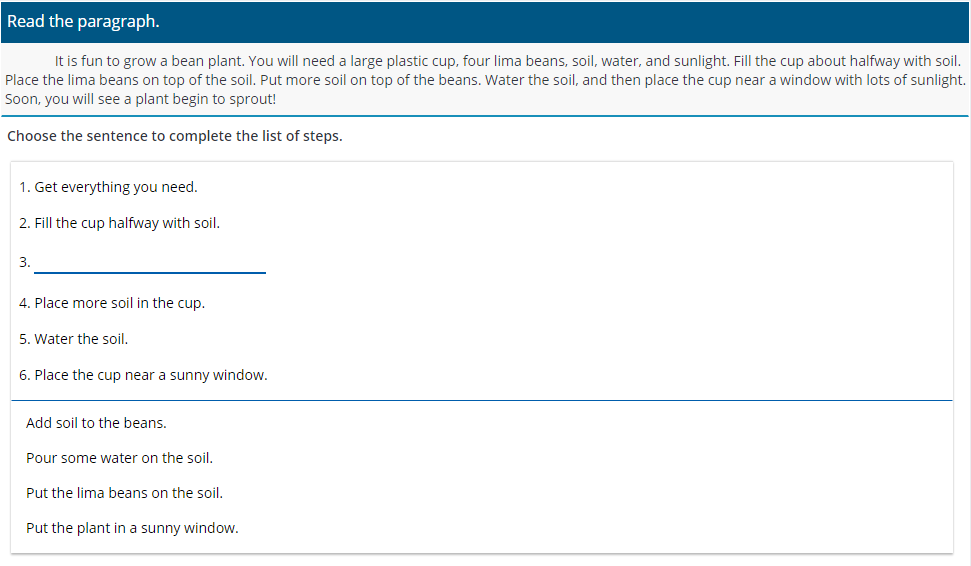Viewport: 971px width, 566px height.
Task: Click "Fill the cup about halfway with soil." in the paragraph
Action: (x=847, y=61)
